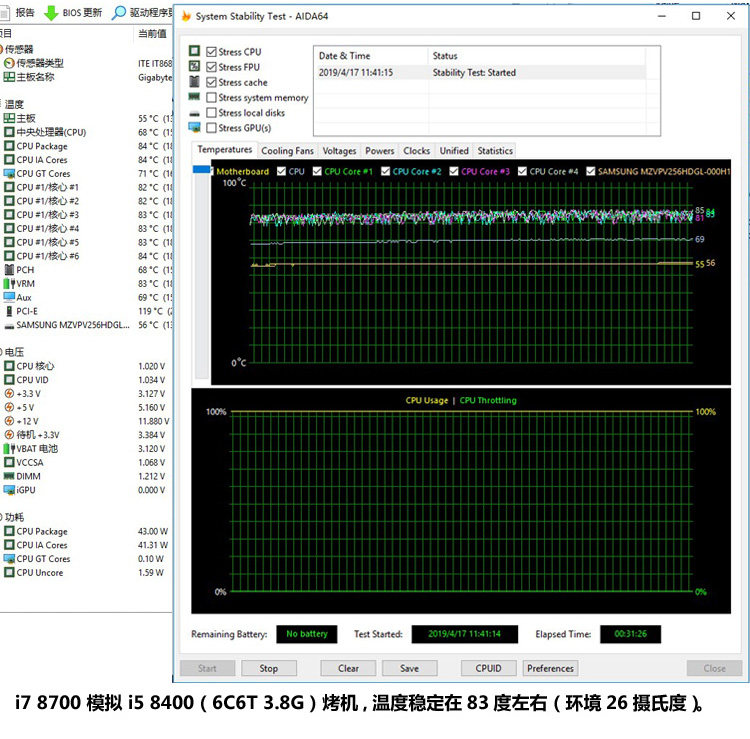Toggle the CPU Core #3 graph checkbox

coord(454,171)
